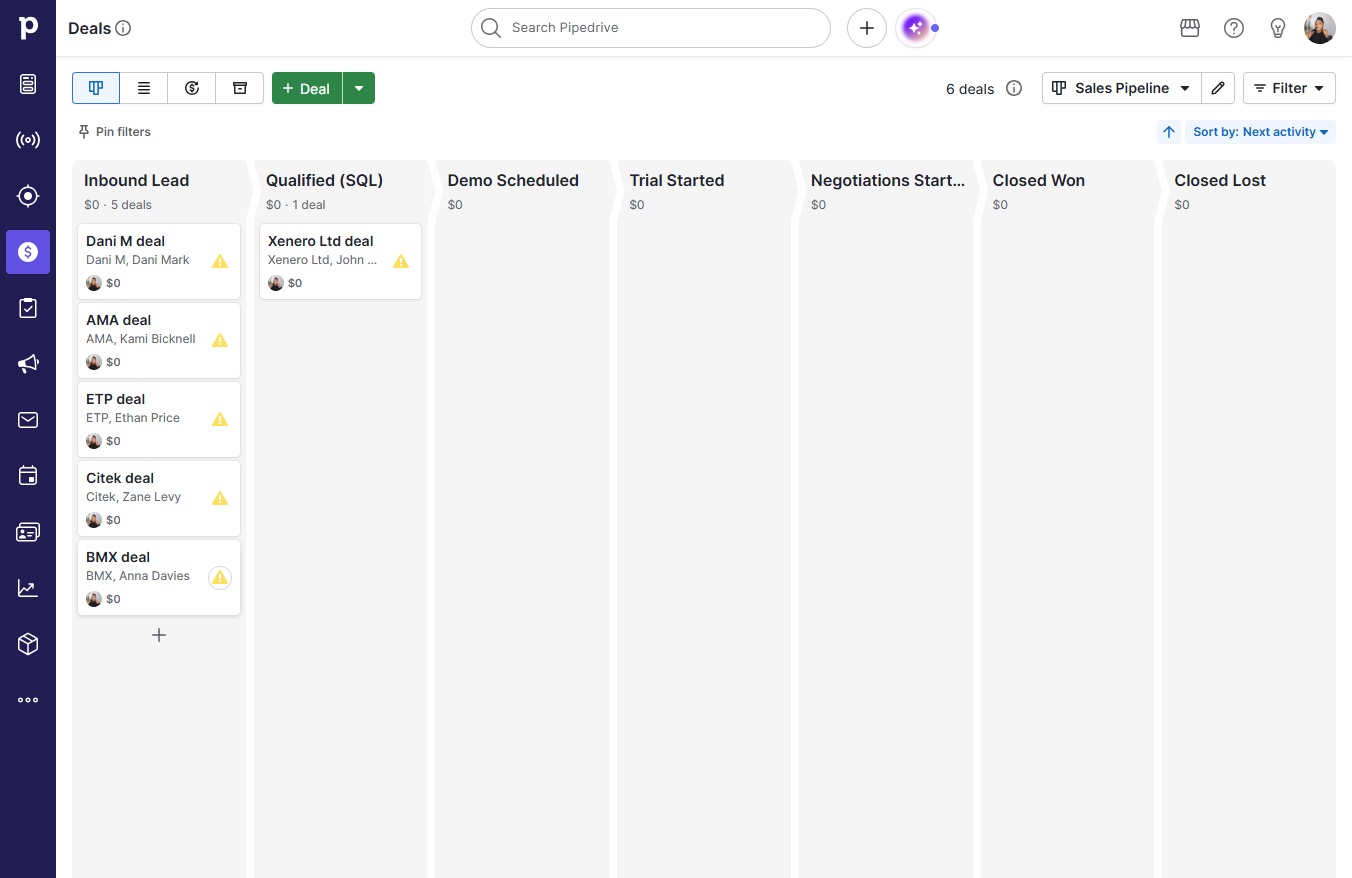Click Pin filters

pos(114,132)
